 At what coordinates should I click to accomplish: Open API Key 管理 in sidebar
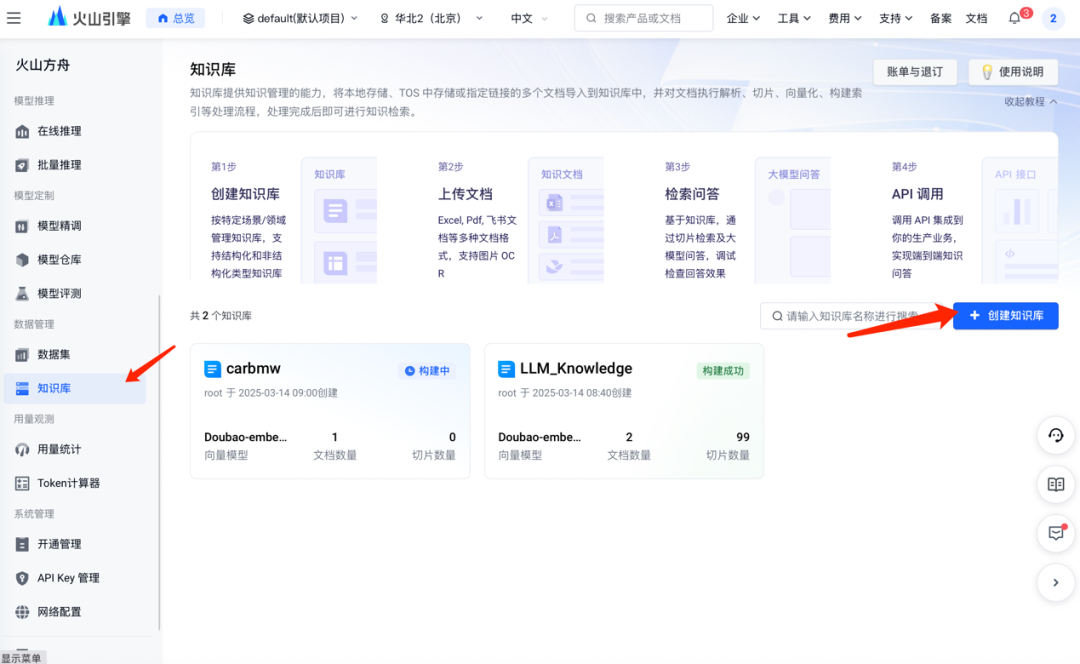[x=68, y=577]
